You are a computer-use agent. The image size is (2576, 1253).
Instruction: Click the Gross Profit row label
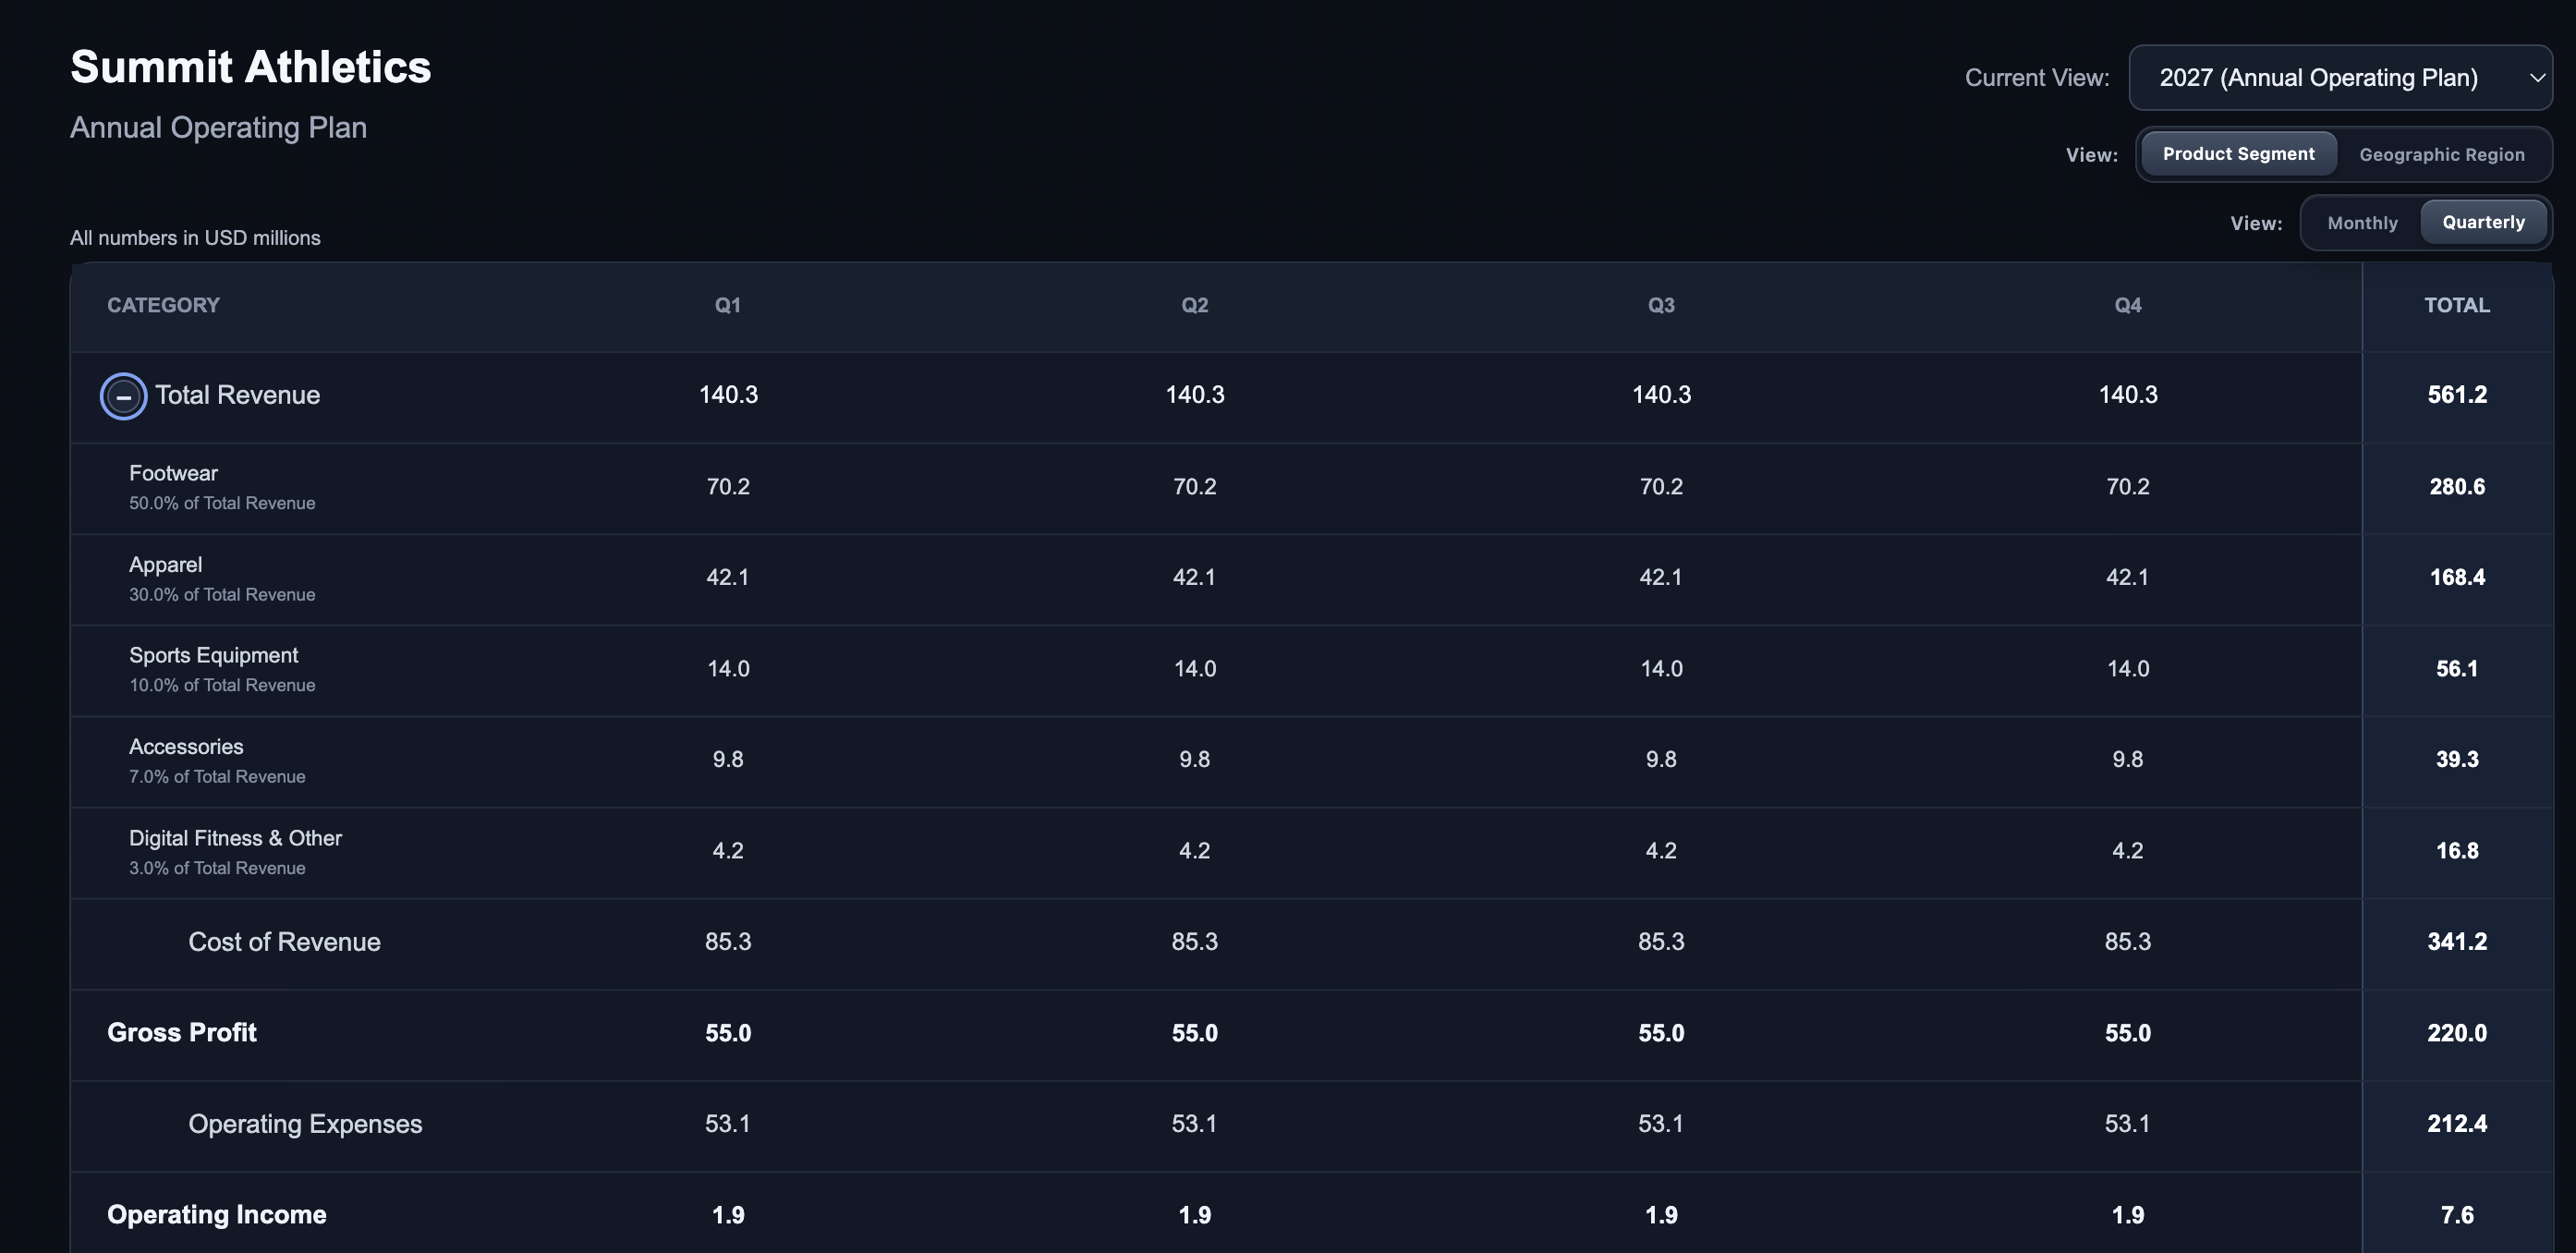[182, 1033]
